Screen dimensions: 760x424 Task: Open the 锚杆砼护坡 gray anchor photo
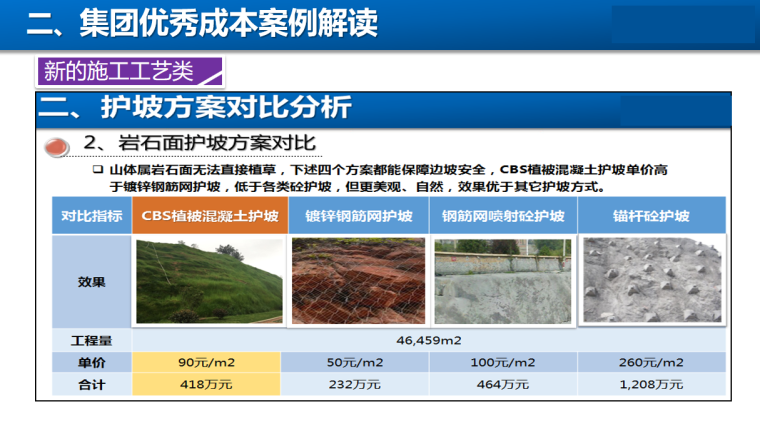(651, 280)
